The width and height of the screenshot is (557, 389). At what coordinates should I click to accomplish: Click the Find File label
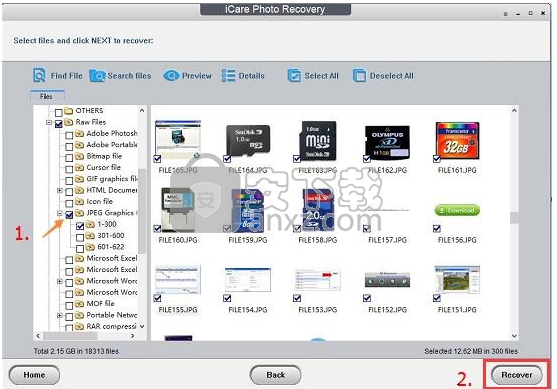[66, 76]
